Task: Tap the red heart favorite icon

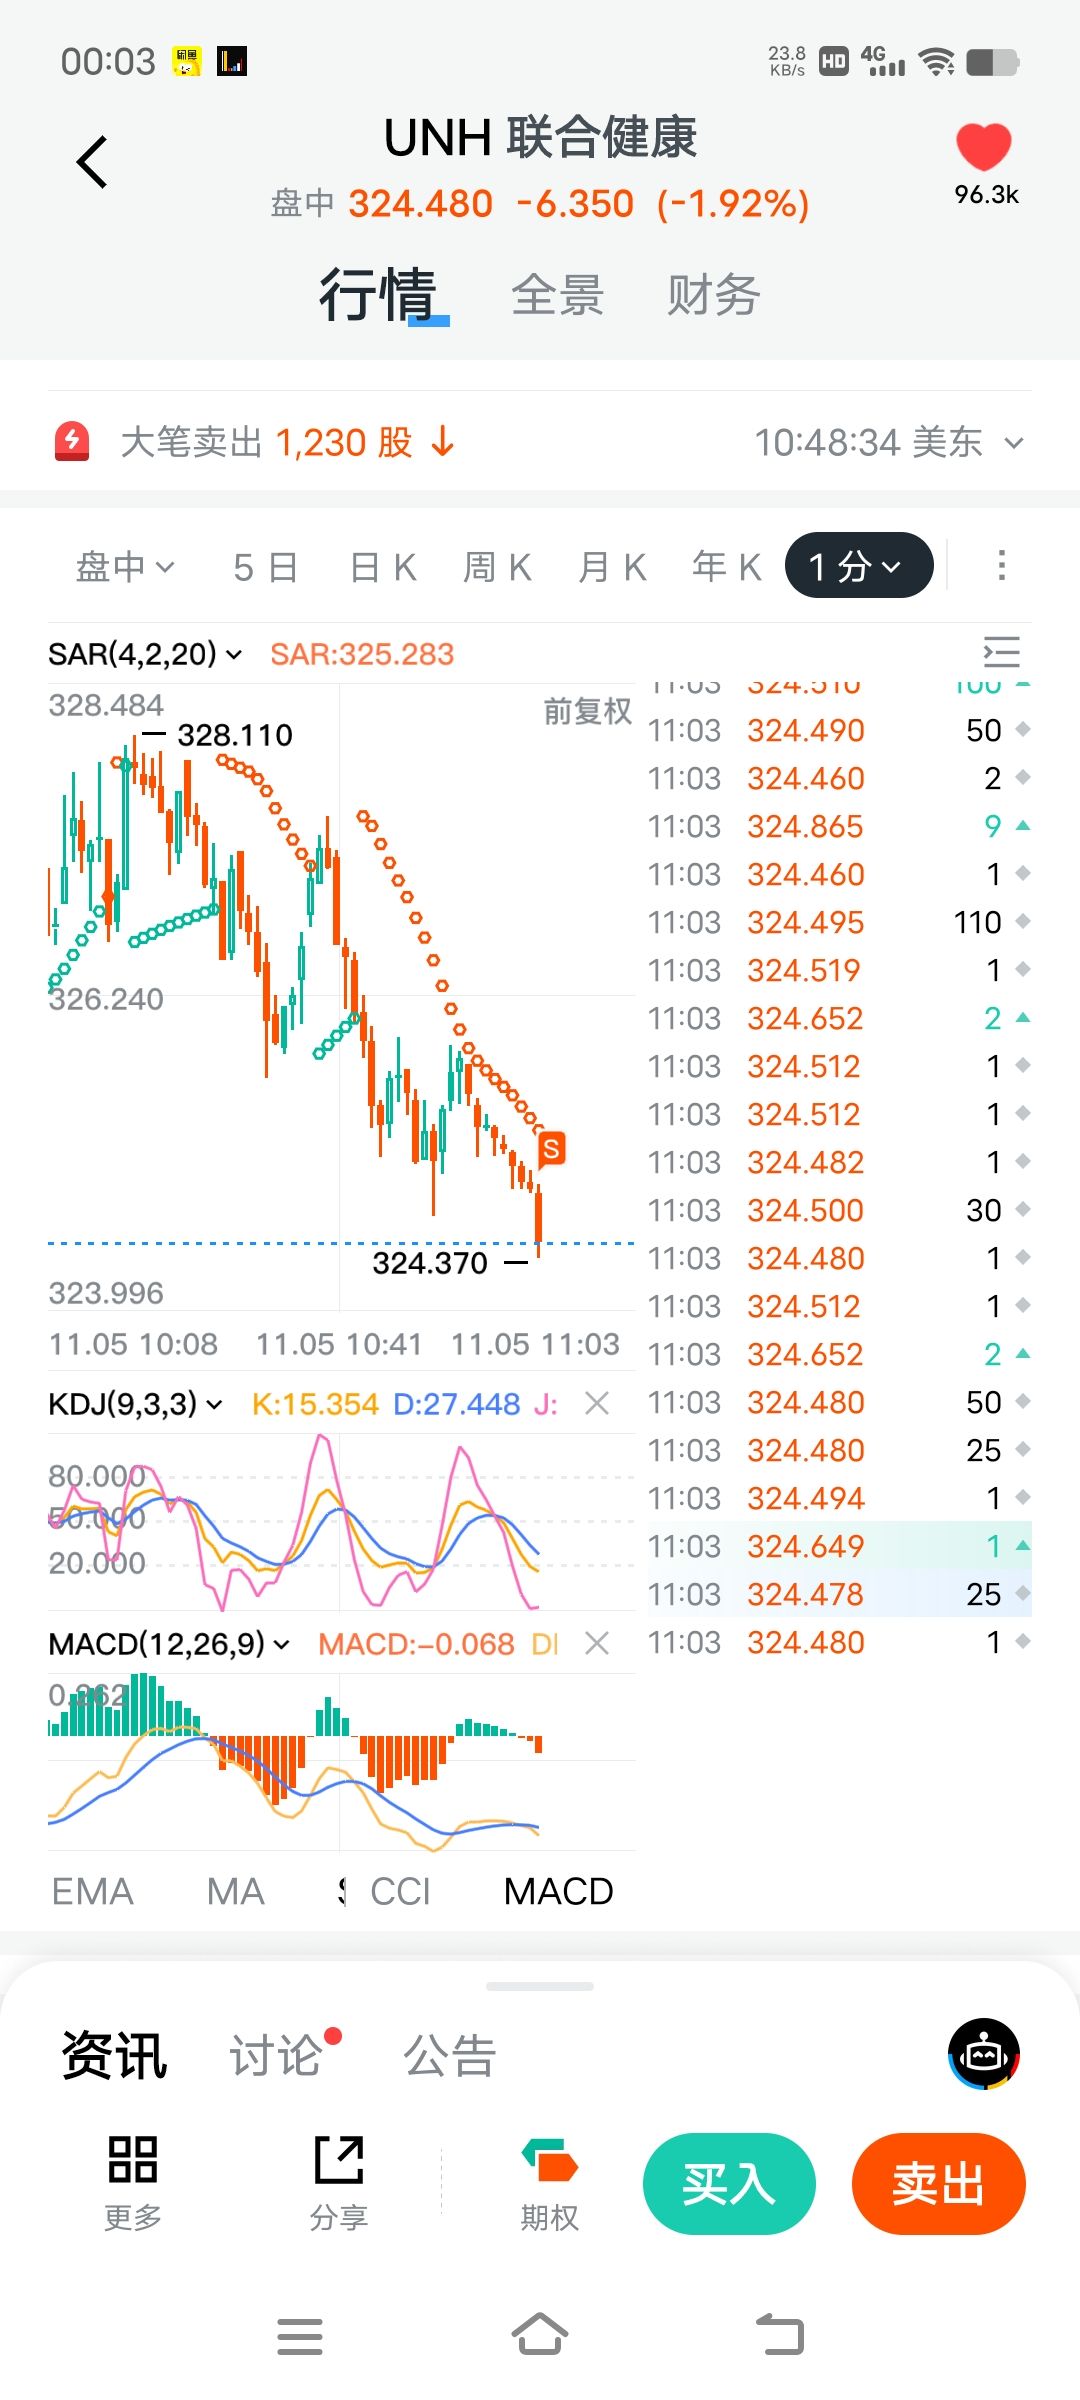Action: pyautogui.click(x=984, y=147)
